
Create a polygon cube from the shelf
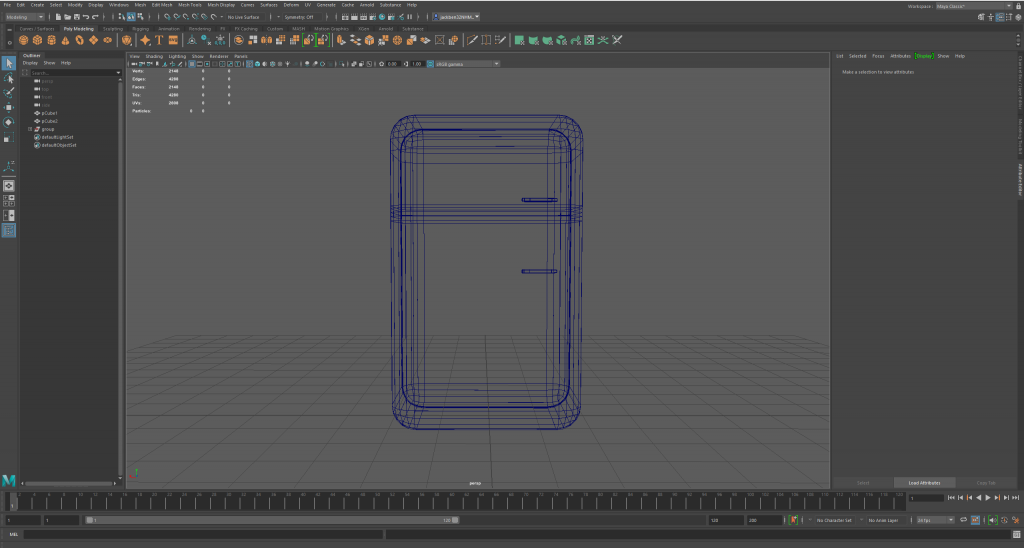point(37,41)
